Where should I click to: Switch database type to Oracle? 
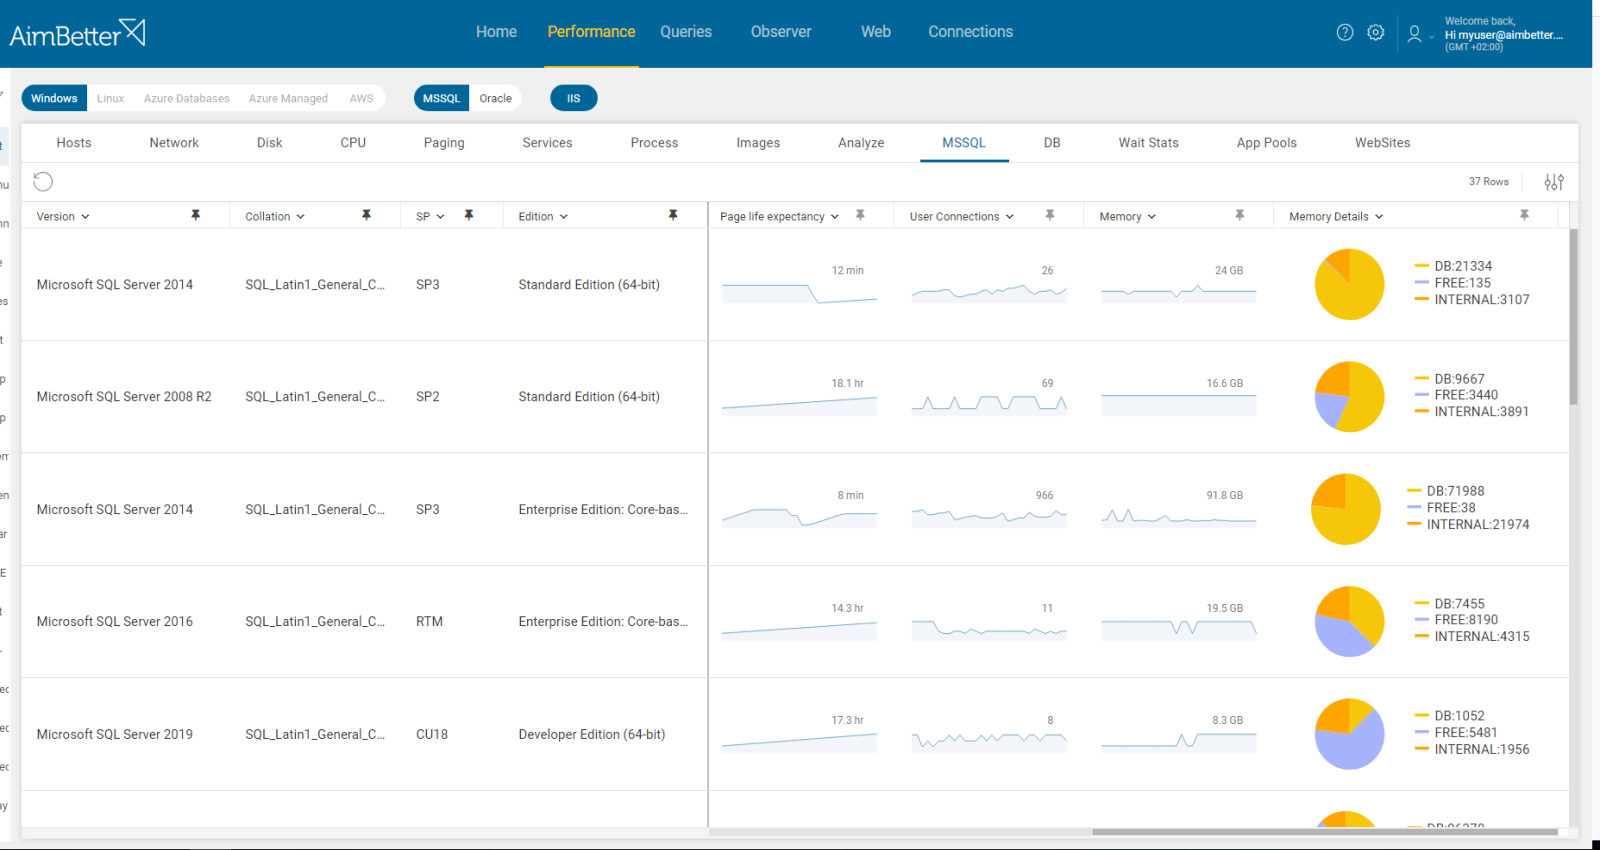click(x=495, y=98)
